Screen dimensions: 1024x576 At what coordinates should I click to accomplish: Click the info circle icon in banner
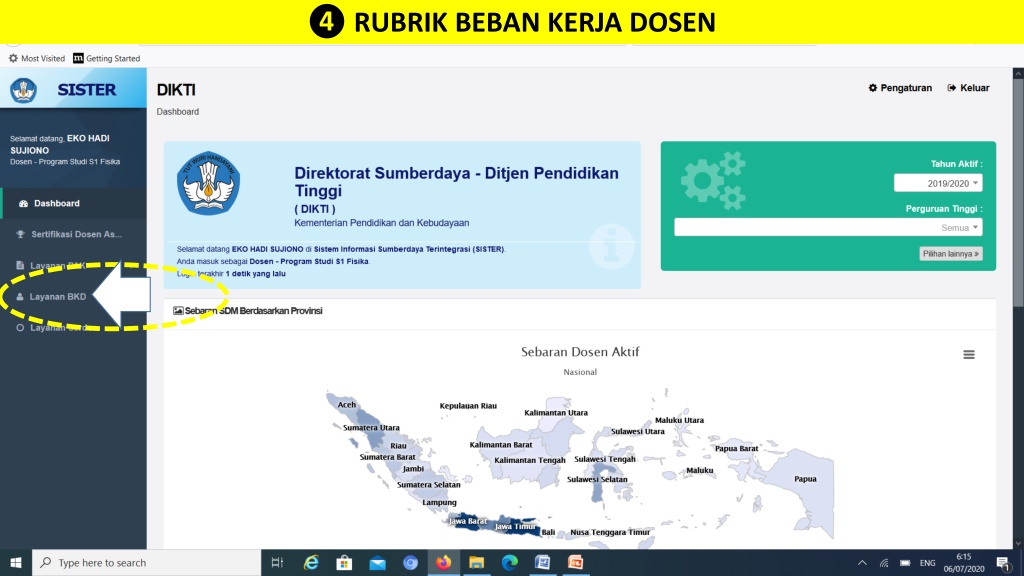click(x=611, y=246)
